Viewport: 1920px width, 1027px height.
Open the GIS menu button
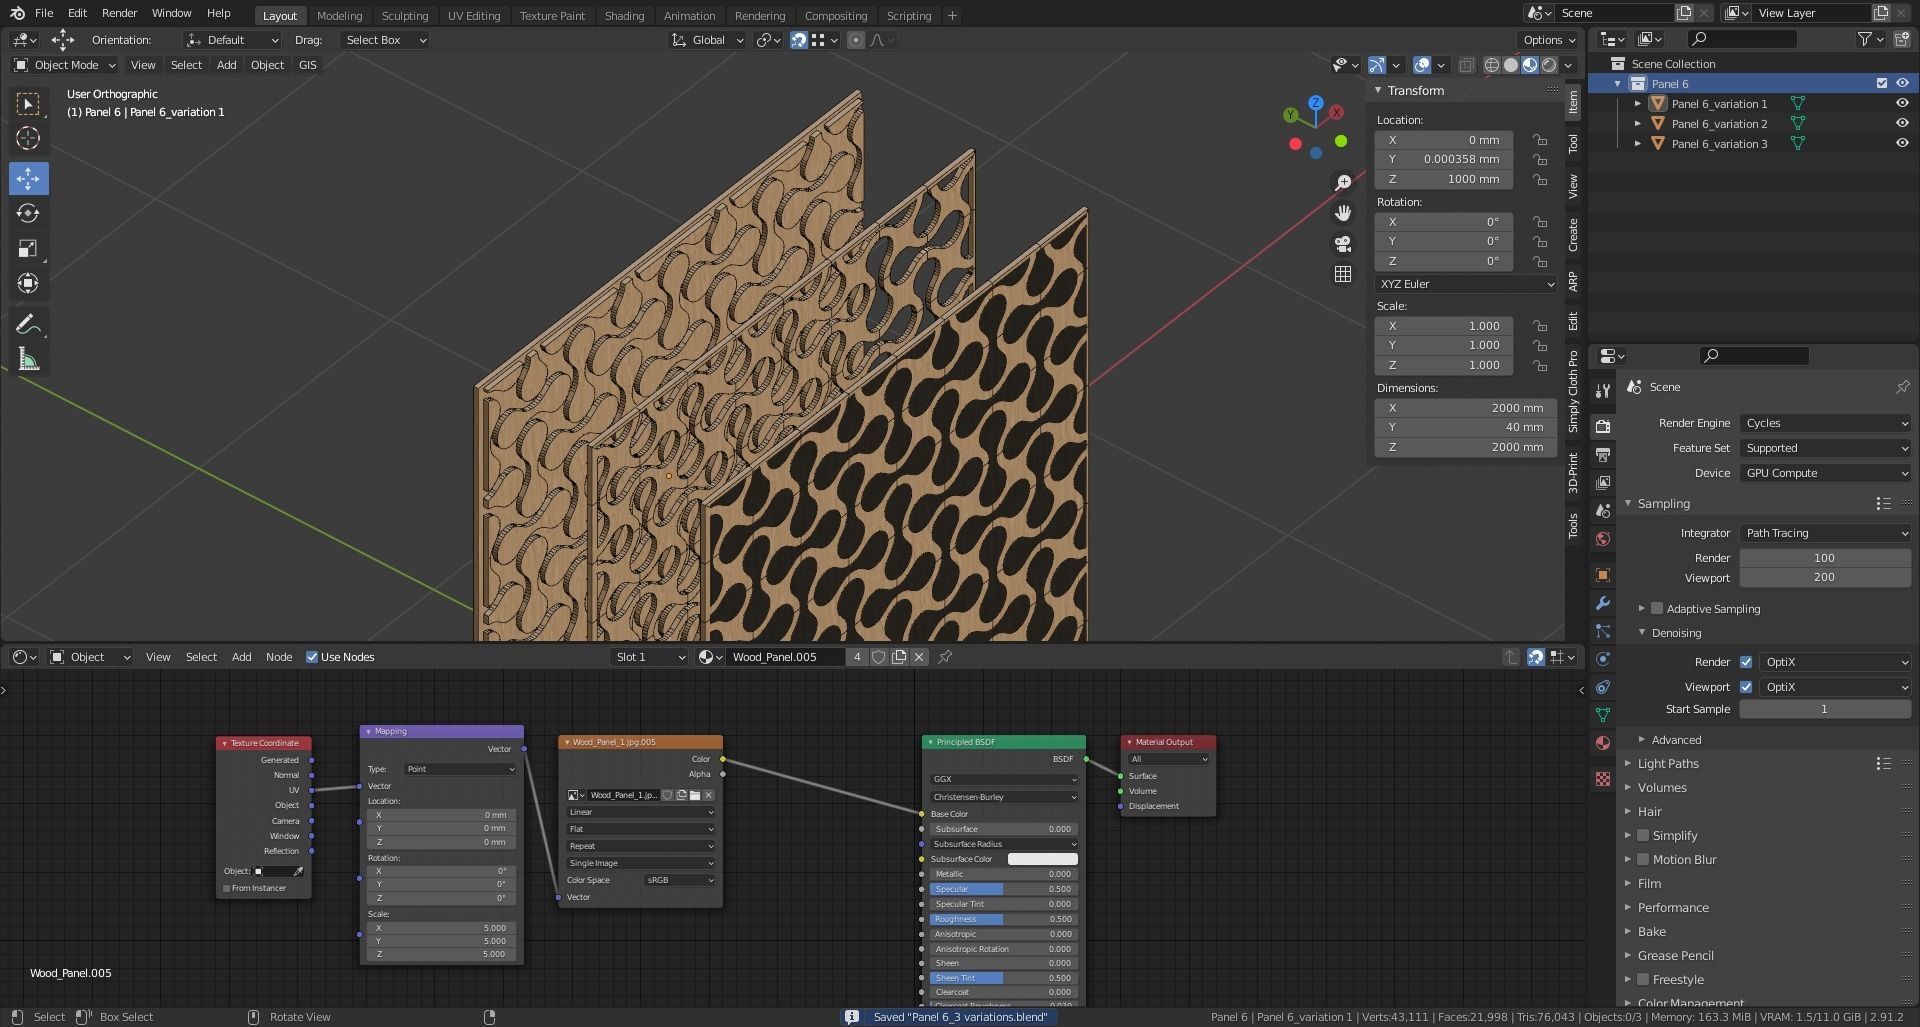[307, 65]
